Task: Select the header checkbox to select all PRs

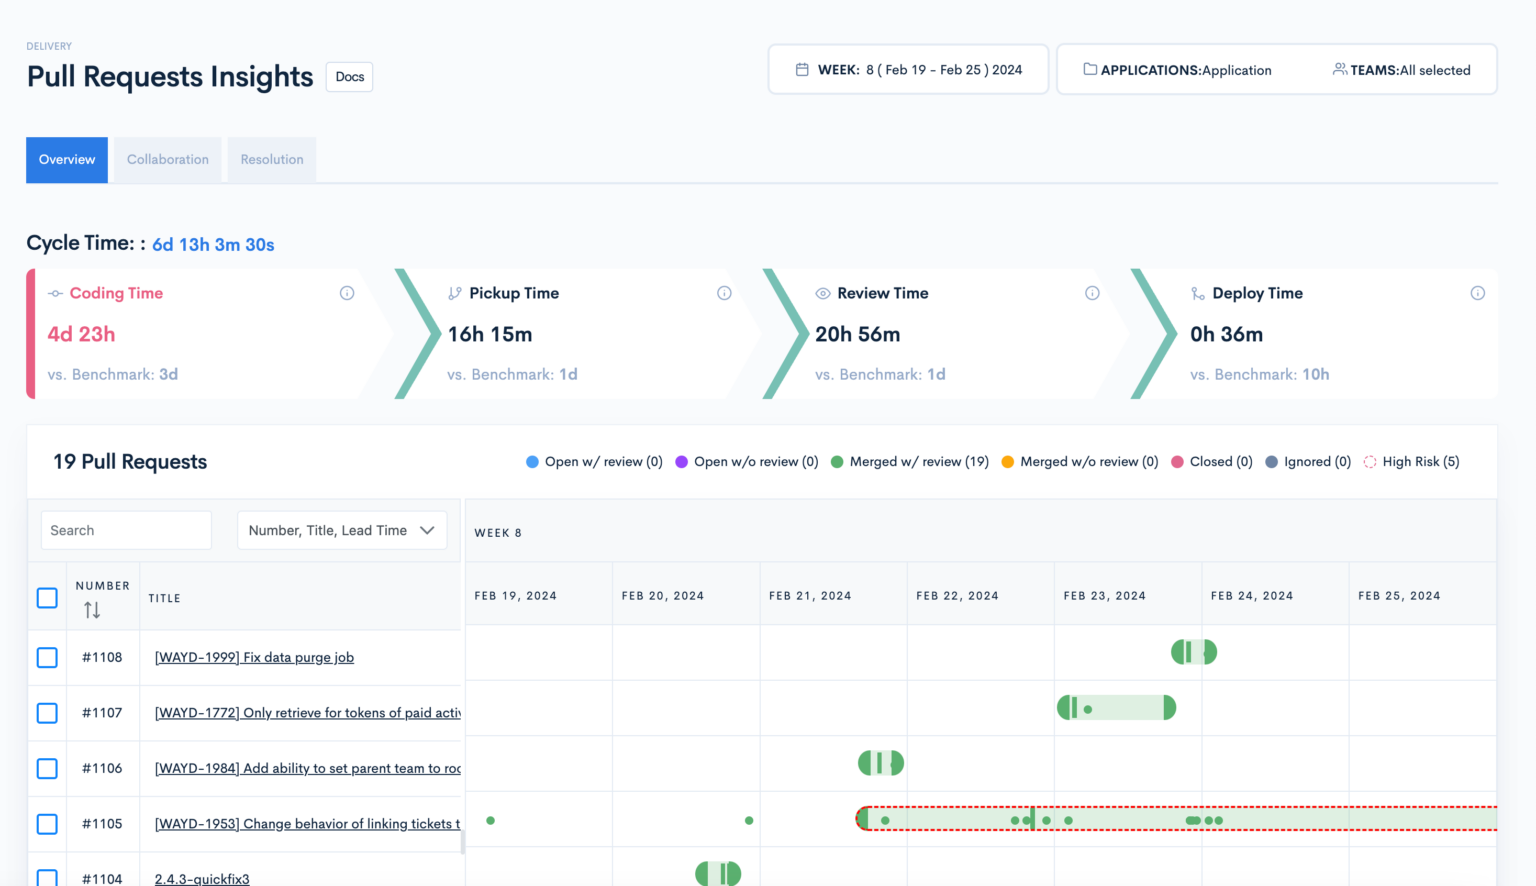Action: 47,597
